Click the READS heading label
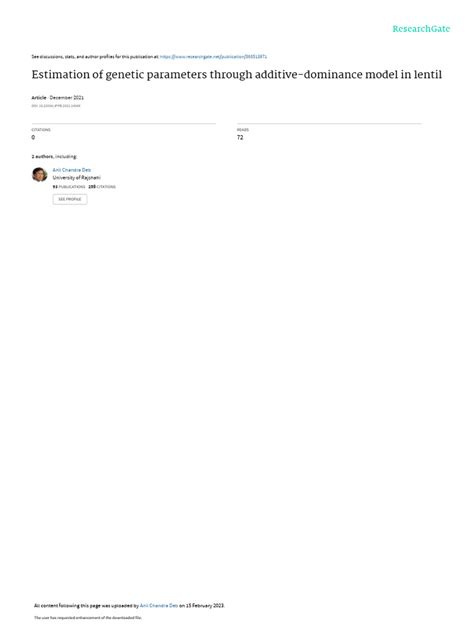Viewport: 474px width, 632px height. 243,130
